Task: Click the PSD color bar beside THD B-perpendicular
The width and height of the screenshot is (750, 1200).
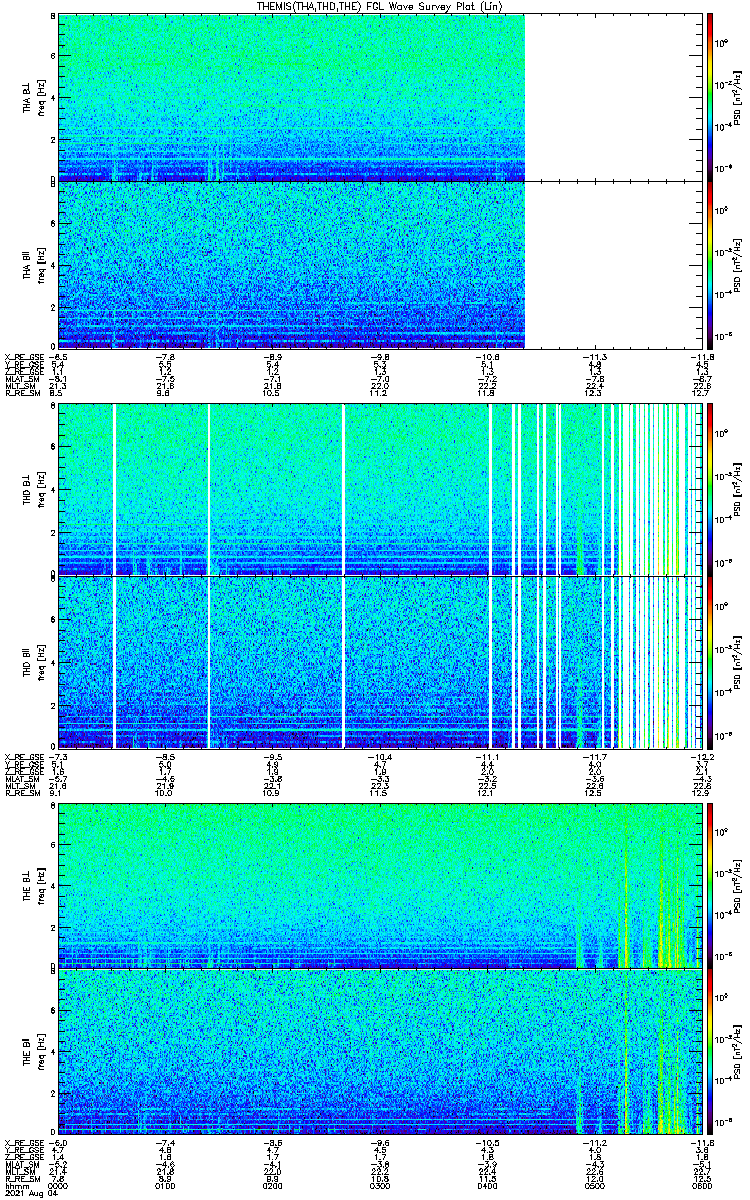Action: 710,489
